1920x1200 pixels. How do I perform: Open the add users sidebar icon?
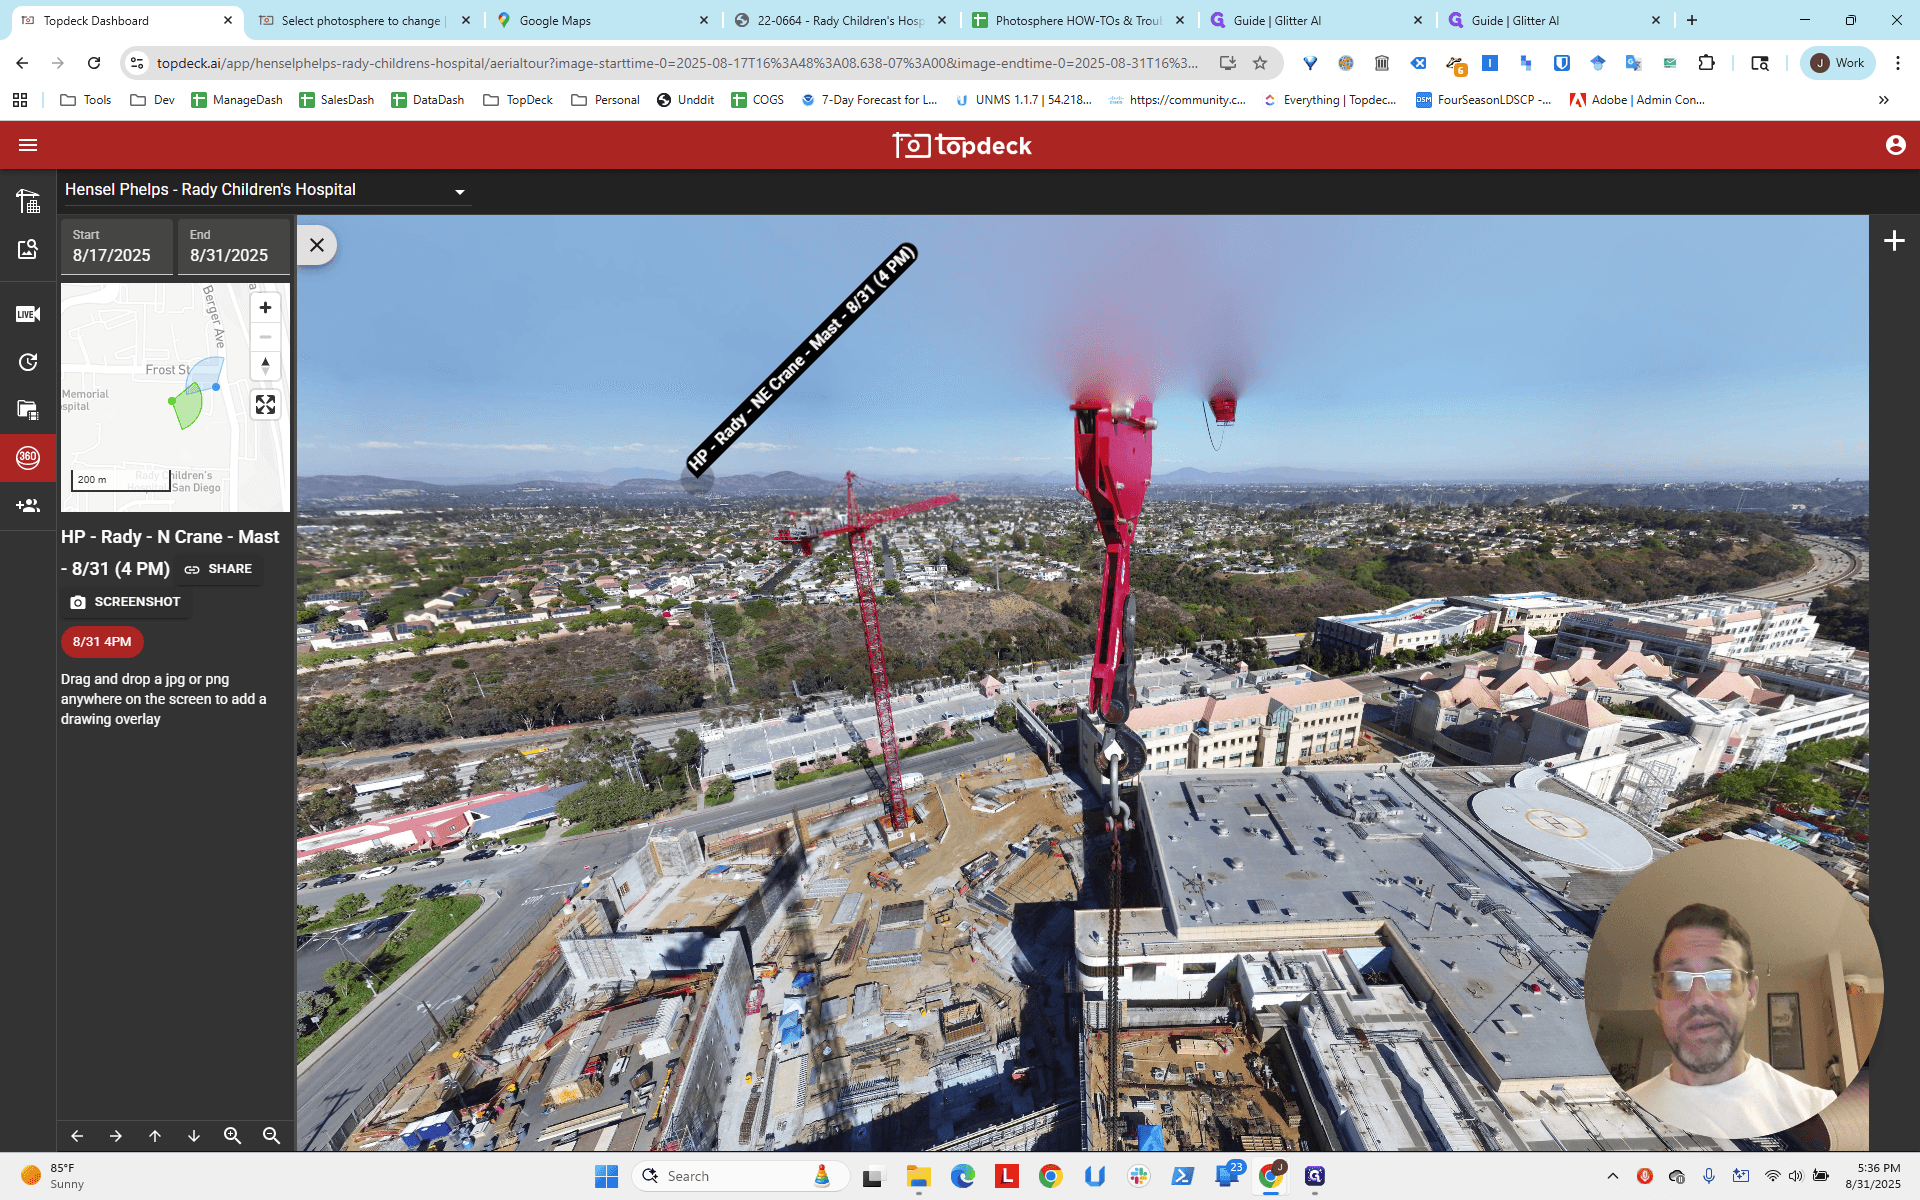tap(28, 506)
